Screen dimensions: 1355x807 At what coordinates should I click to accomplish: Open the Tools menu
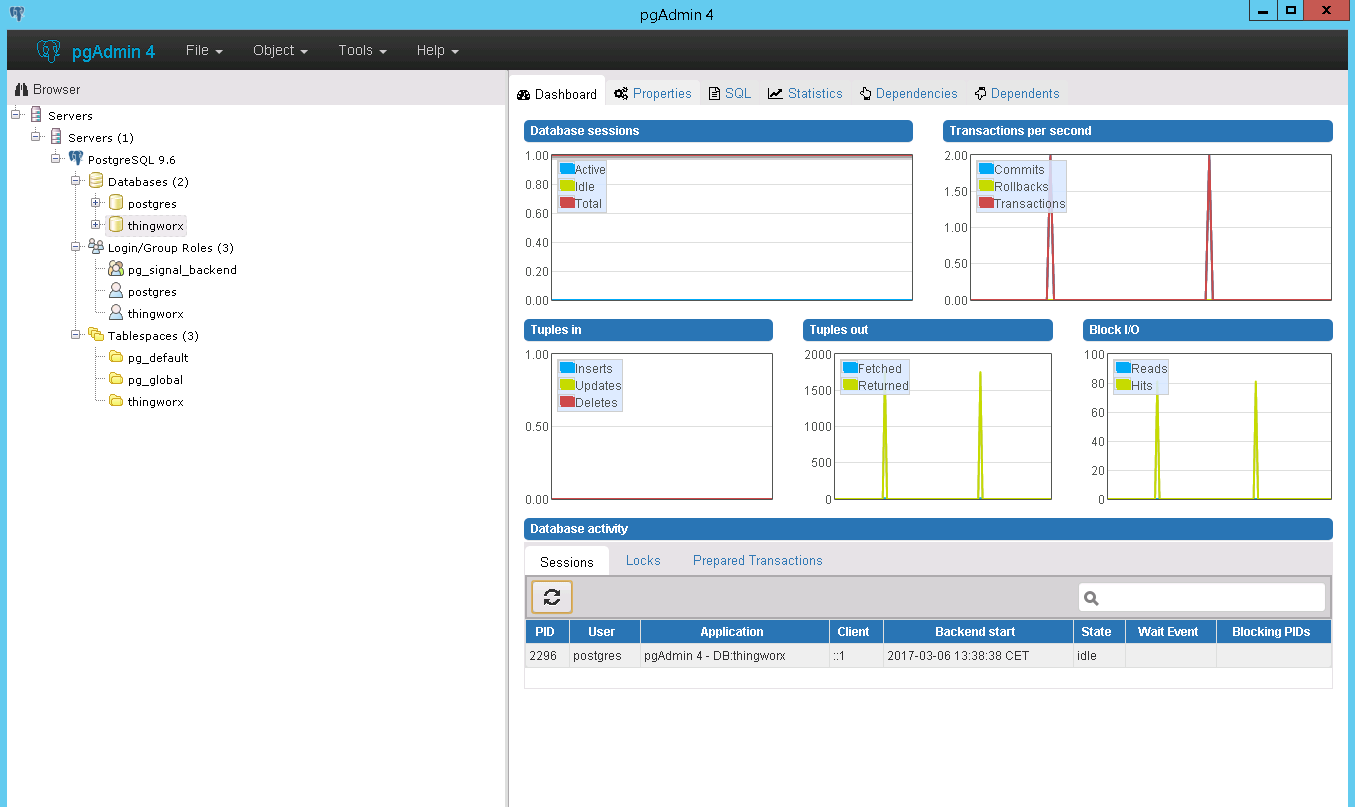coord(362,50)
